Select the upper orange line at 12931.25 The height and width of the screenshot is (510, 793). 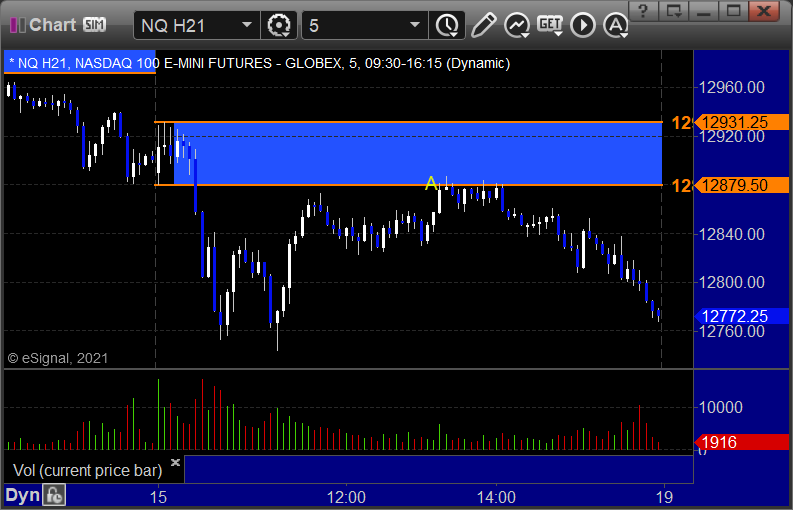408,122
